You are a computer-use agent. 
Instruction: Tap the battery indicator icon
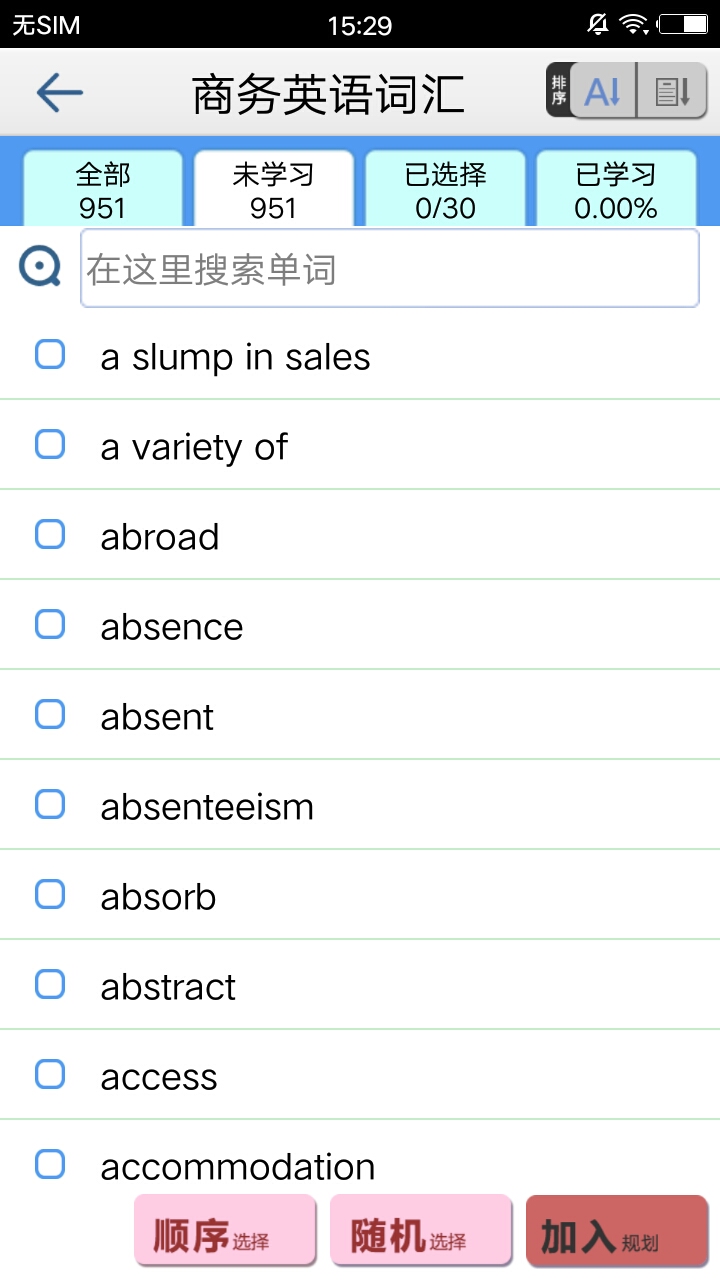(683, 24)
